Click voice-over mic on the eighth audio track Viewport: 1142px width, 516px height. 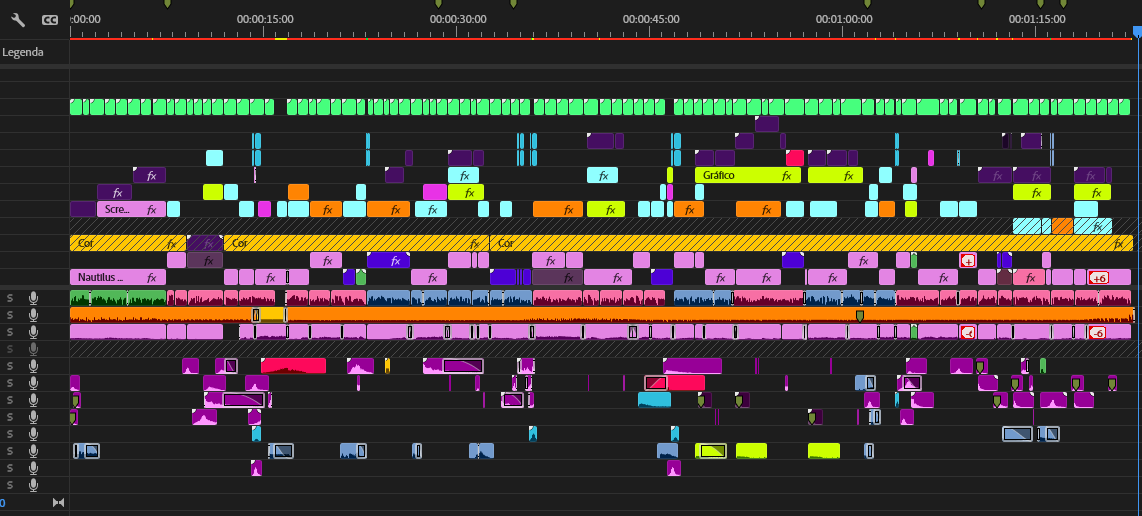(33, 417)
